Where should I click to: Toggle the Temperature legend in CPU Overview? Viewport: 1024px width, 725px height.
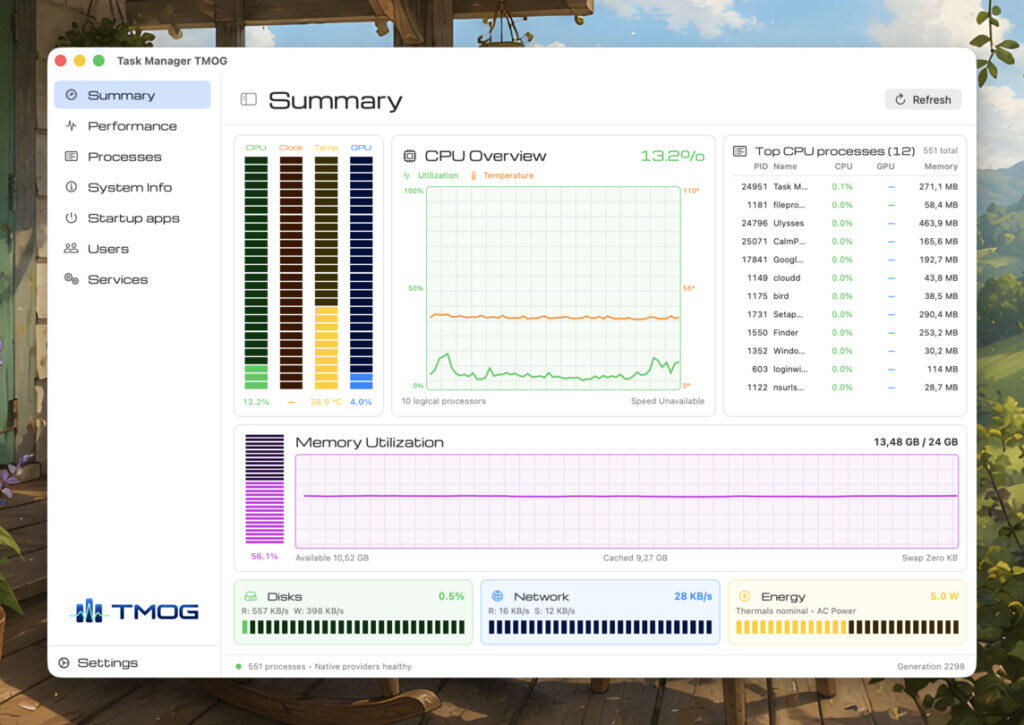pos(502,175)
